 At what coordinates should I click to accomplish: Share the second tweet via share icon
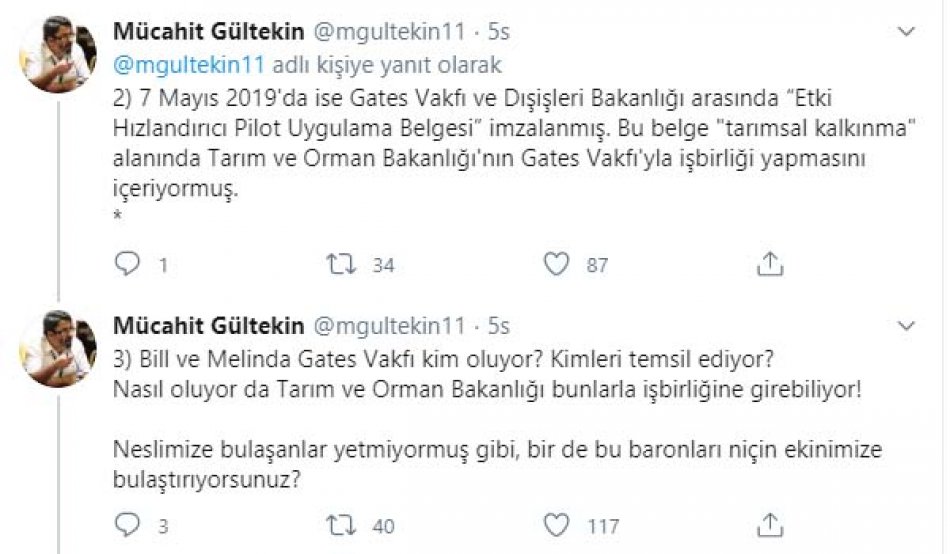click(769, 526)
